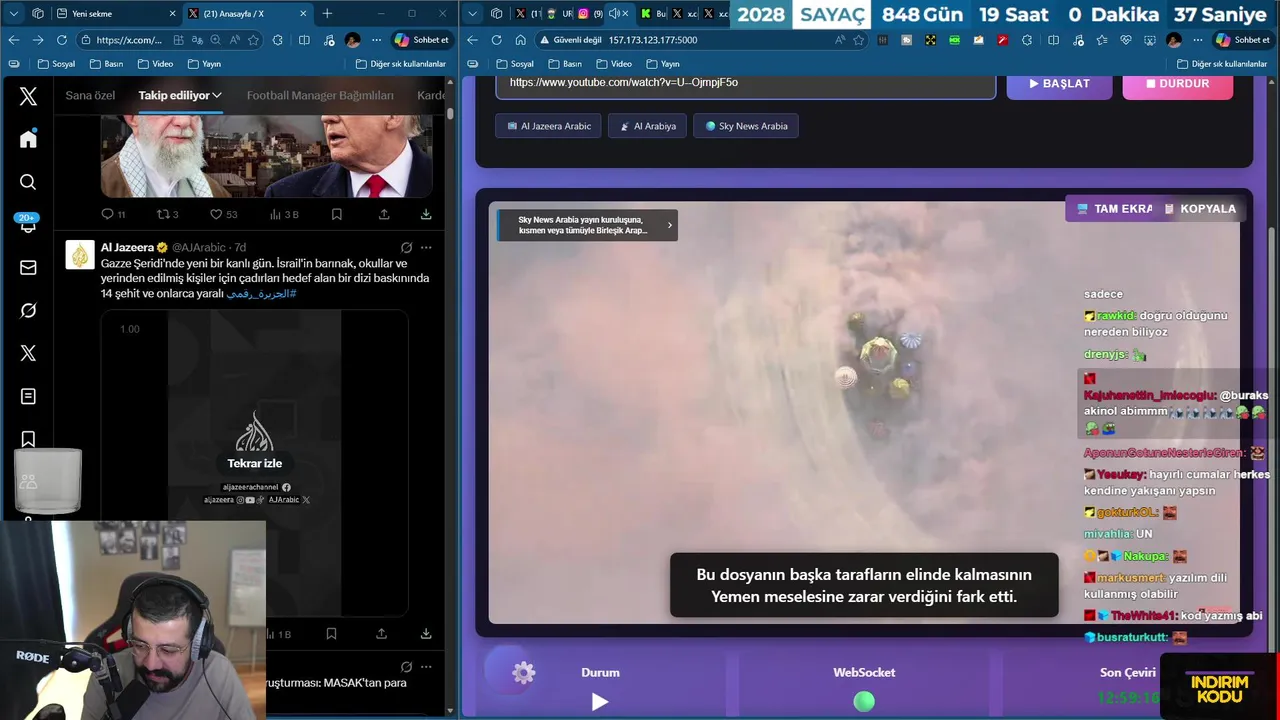Open Diğer sık kullanılanlar folder in left browser
Image resolution: width=1280 pixels, height=720 pixels.
tap(400, 64)
